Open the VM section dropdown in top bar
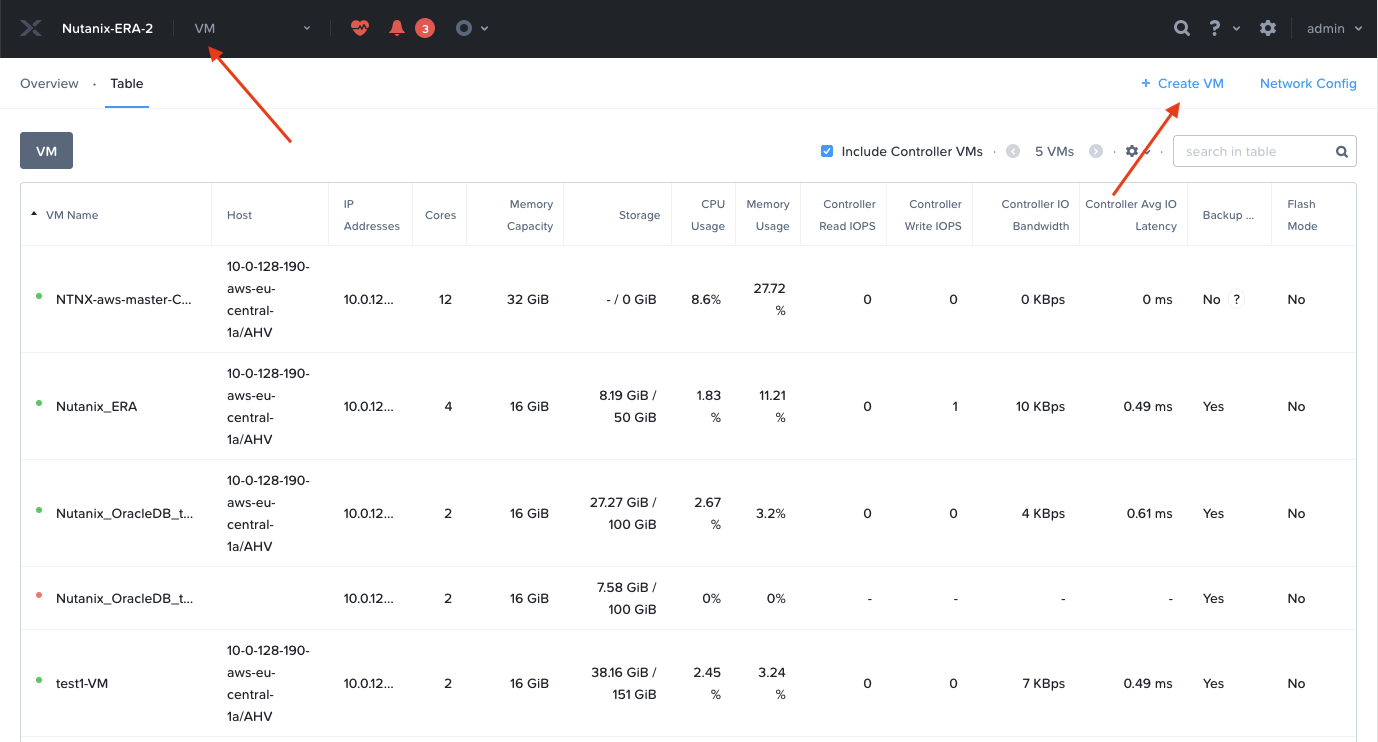Viewport: 1378px width, 742px height. tap(253, 28)
